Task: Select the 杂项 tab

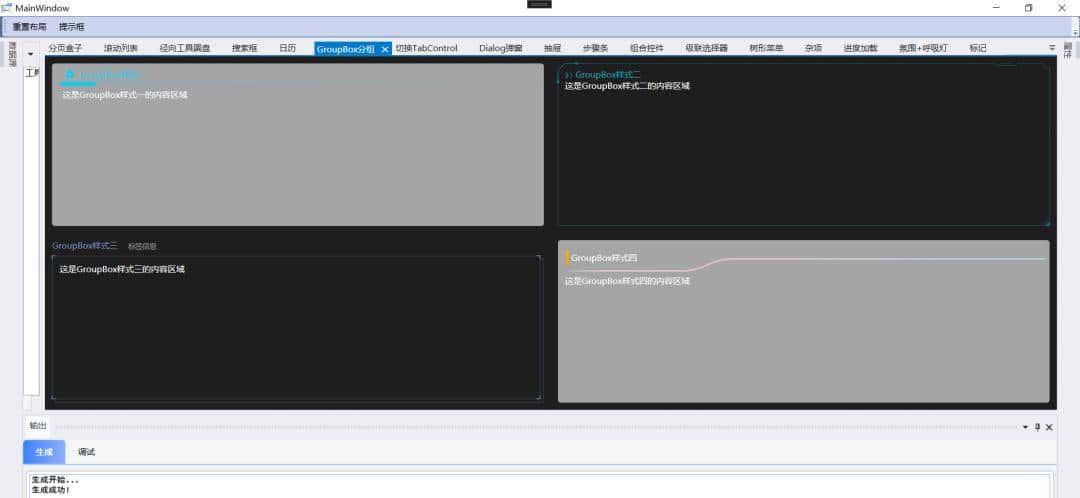Action: tap(813, 48)
